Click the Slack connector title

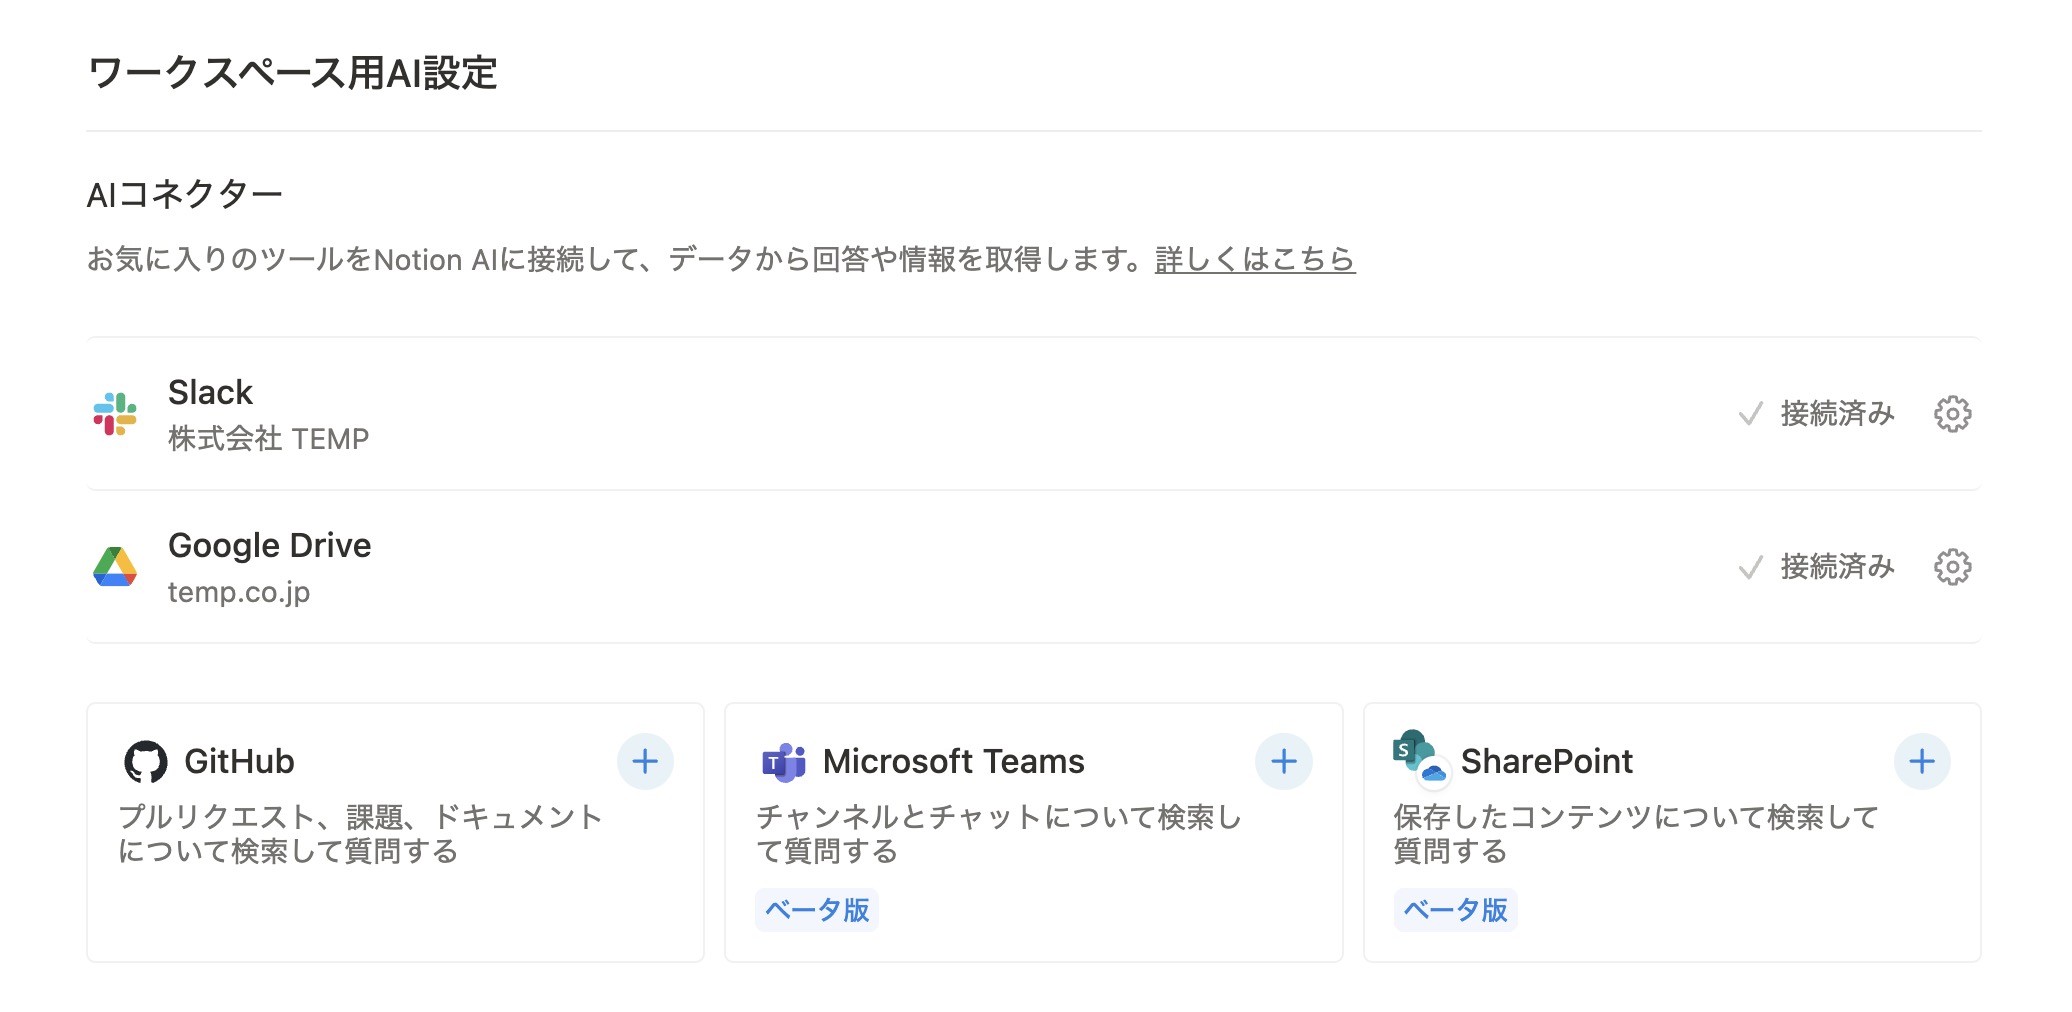coord(210,392)
